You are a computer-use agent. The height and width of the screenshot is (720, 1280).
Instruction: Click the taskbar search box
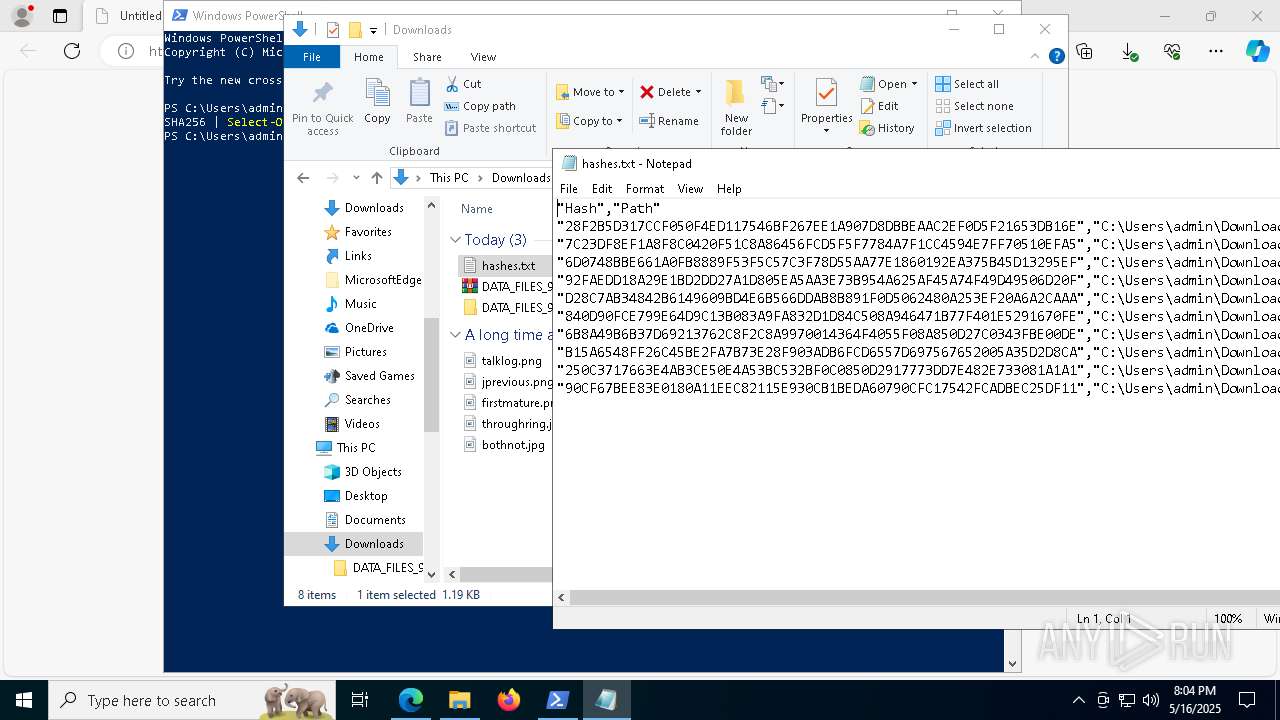point(192,700)
